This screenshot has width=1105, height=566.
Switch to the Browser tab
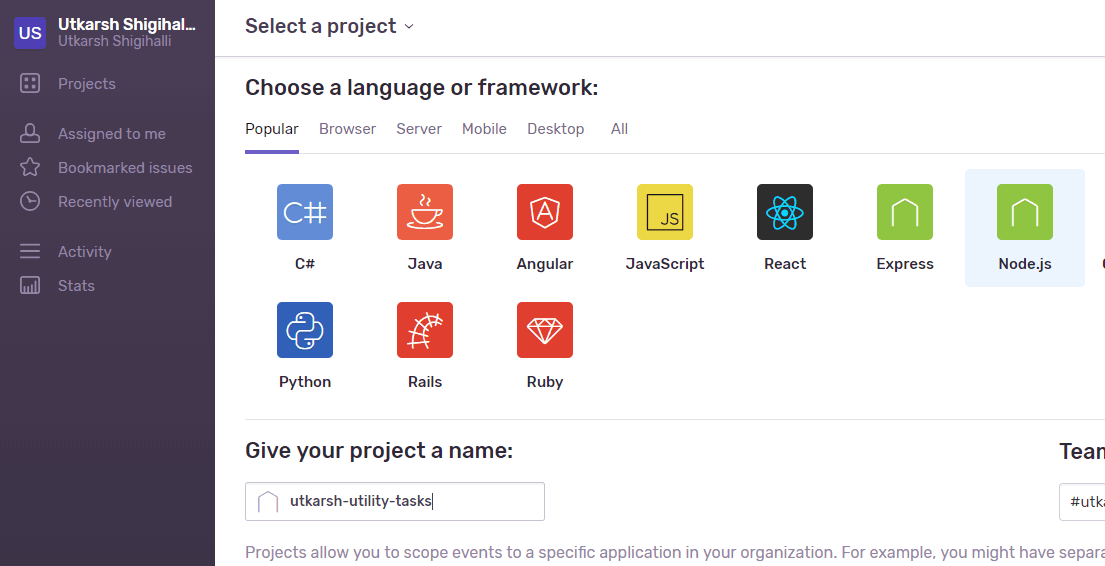coord(347,129)
